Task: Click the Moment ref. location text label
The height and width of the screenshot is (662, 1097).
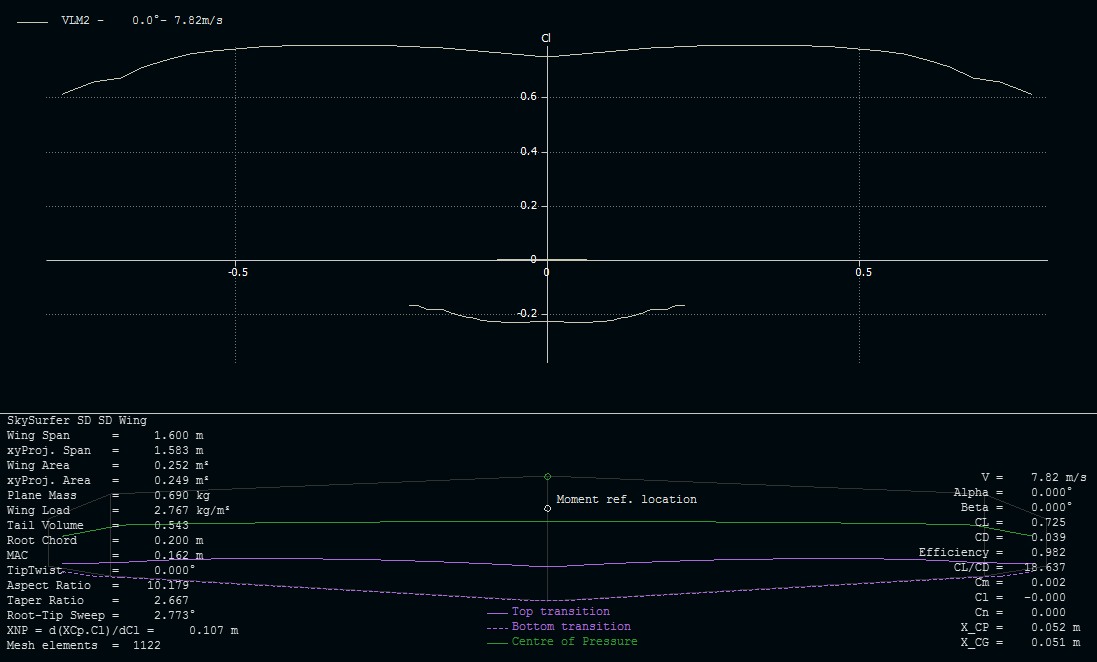Action: pyautogui.click(x=626, y=499)
